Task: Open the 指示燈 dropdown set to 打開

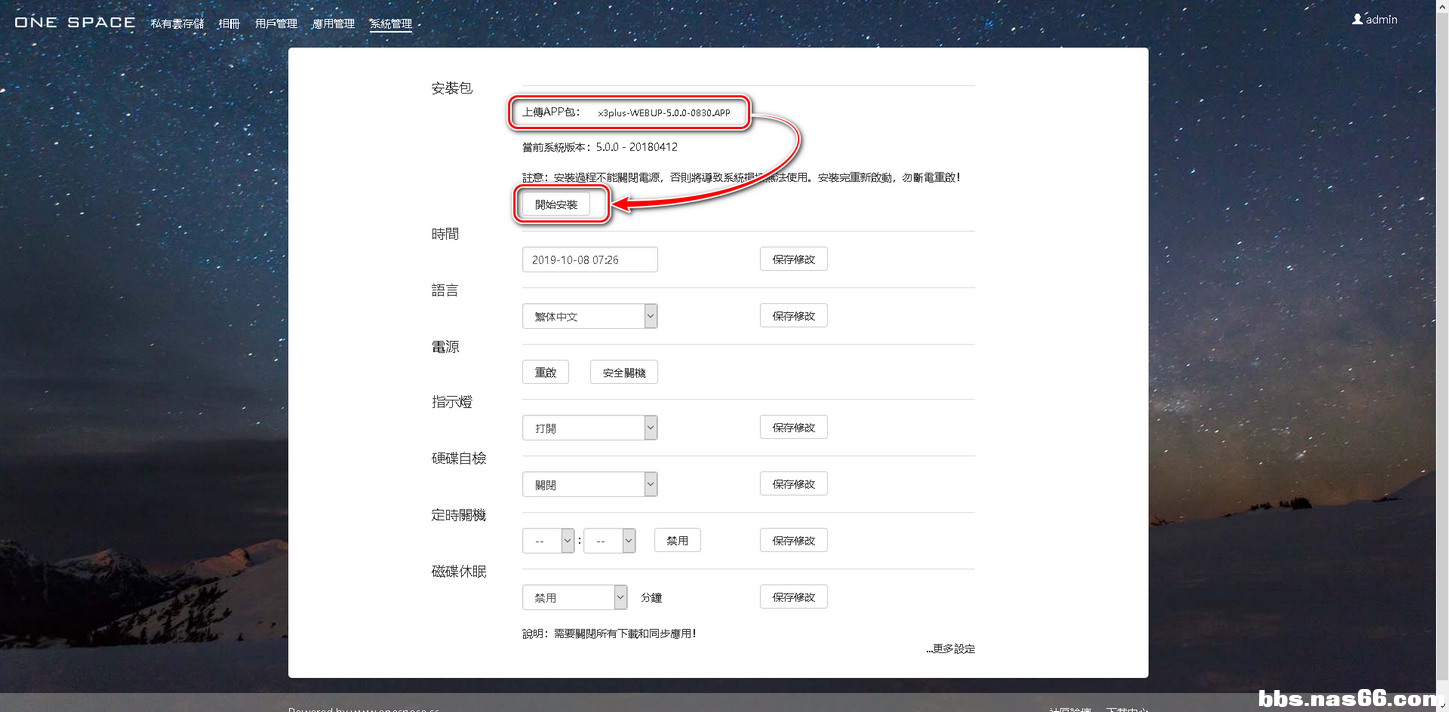Action: 589,428
